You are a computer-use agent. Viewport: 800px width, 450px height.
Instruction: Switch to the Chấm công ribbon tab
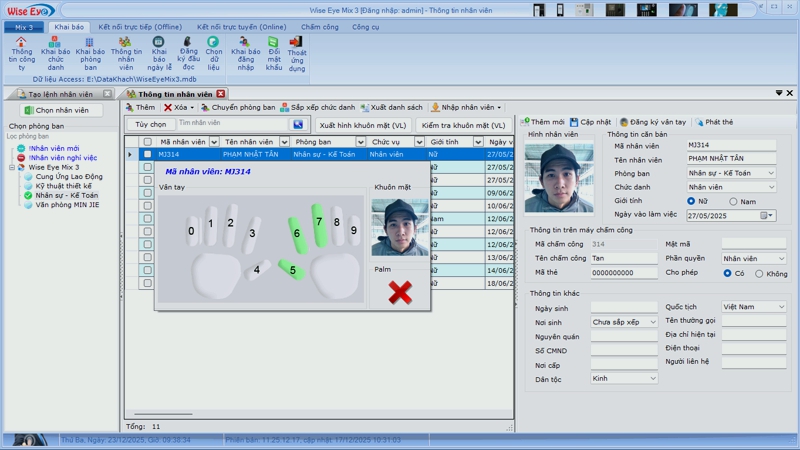[319, 27]
